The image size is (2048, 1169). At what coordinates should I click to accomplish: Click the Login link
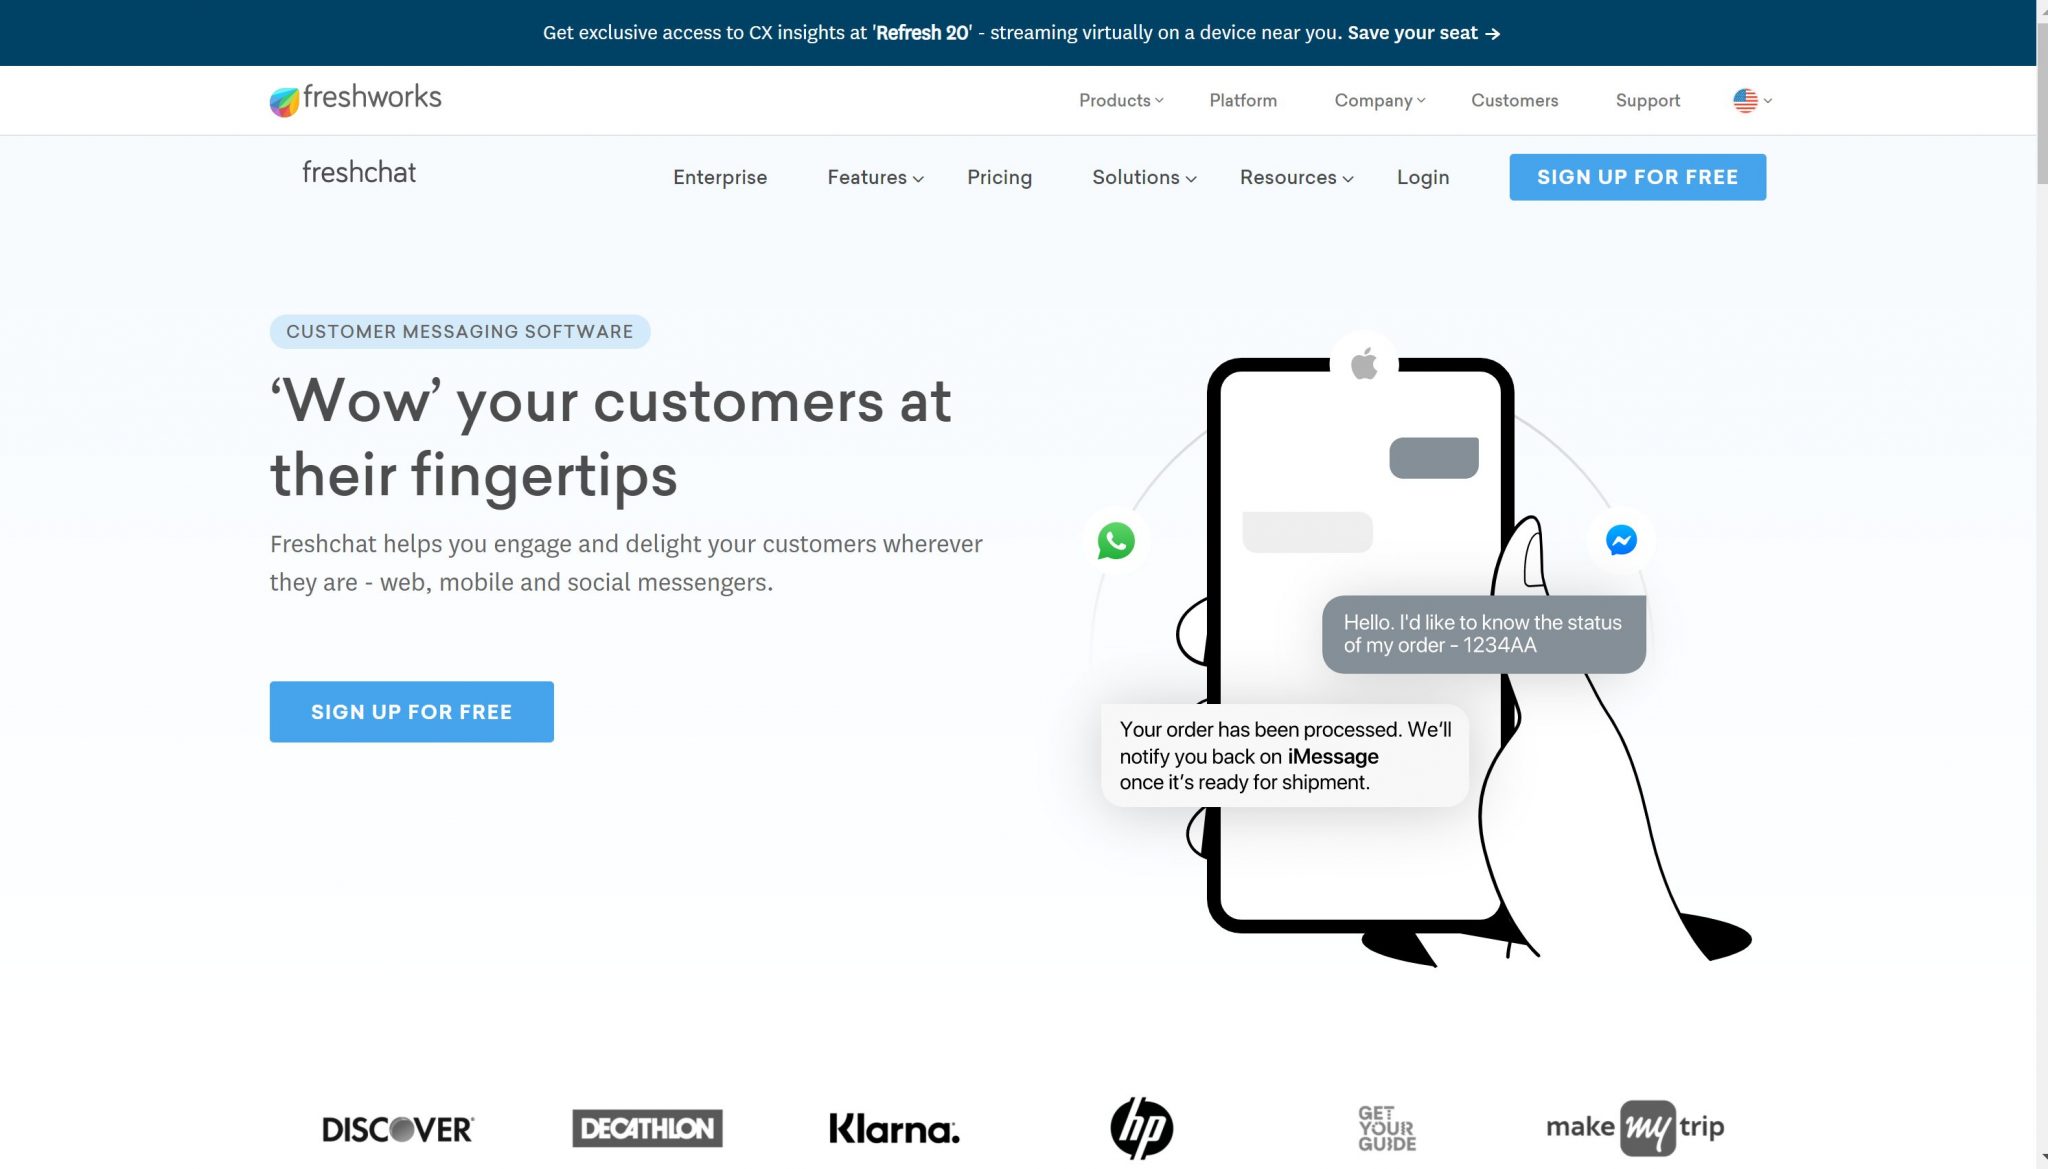point(1422,177)
